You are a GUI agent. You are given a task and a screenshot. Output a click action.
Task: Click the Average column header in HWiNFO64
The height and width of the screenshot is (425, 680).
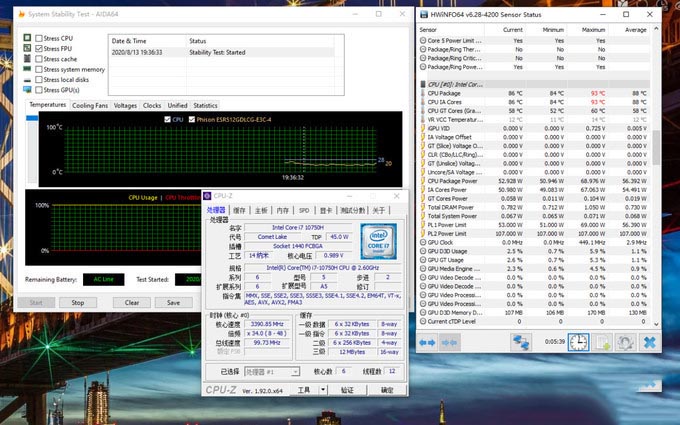[629, 30]
